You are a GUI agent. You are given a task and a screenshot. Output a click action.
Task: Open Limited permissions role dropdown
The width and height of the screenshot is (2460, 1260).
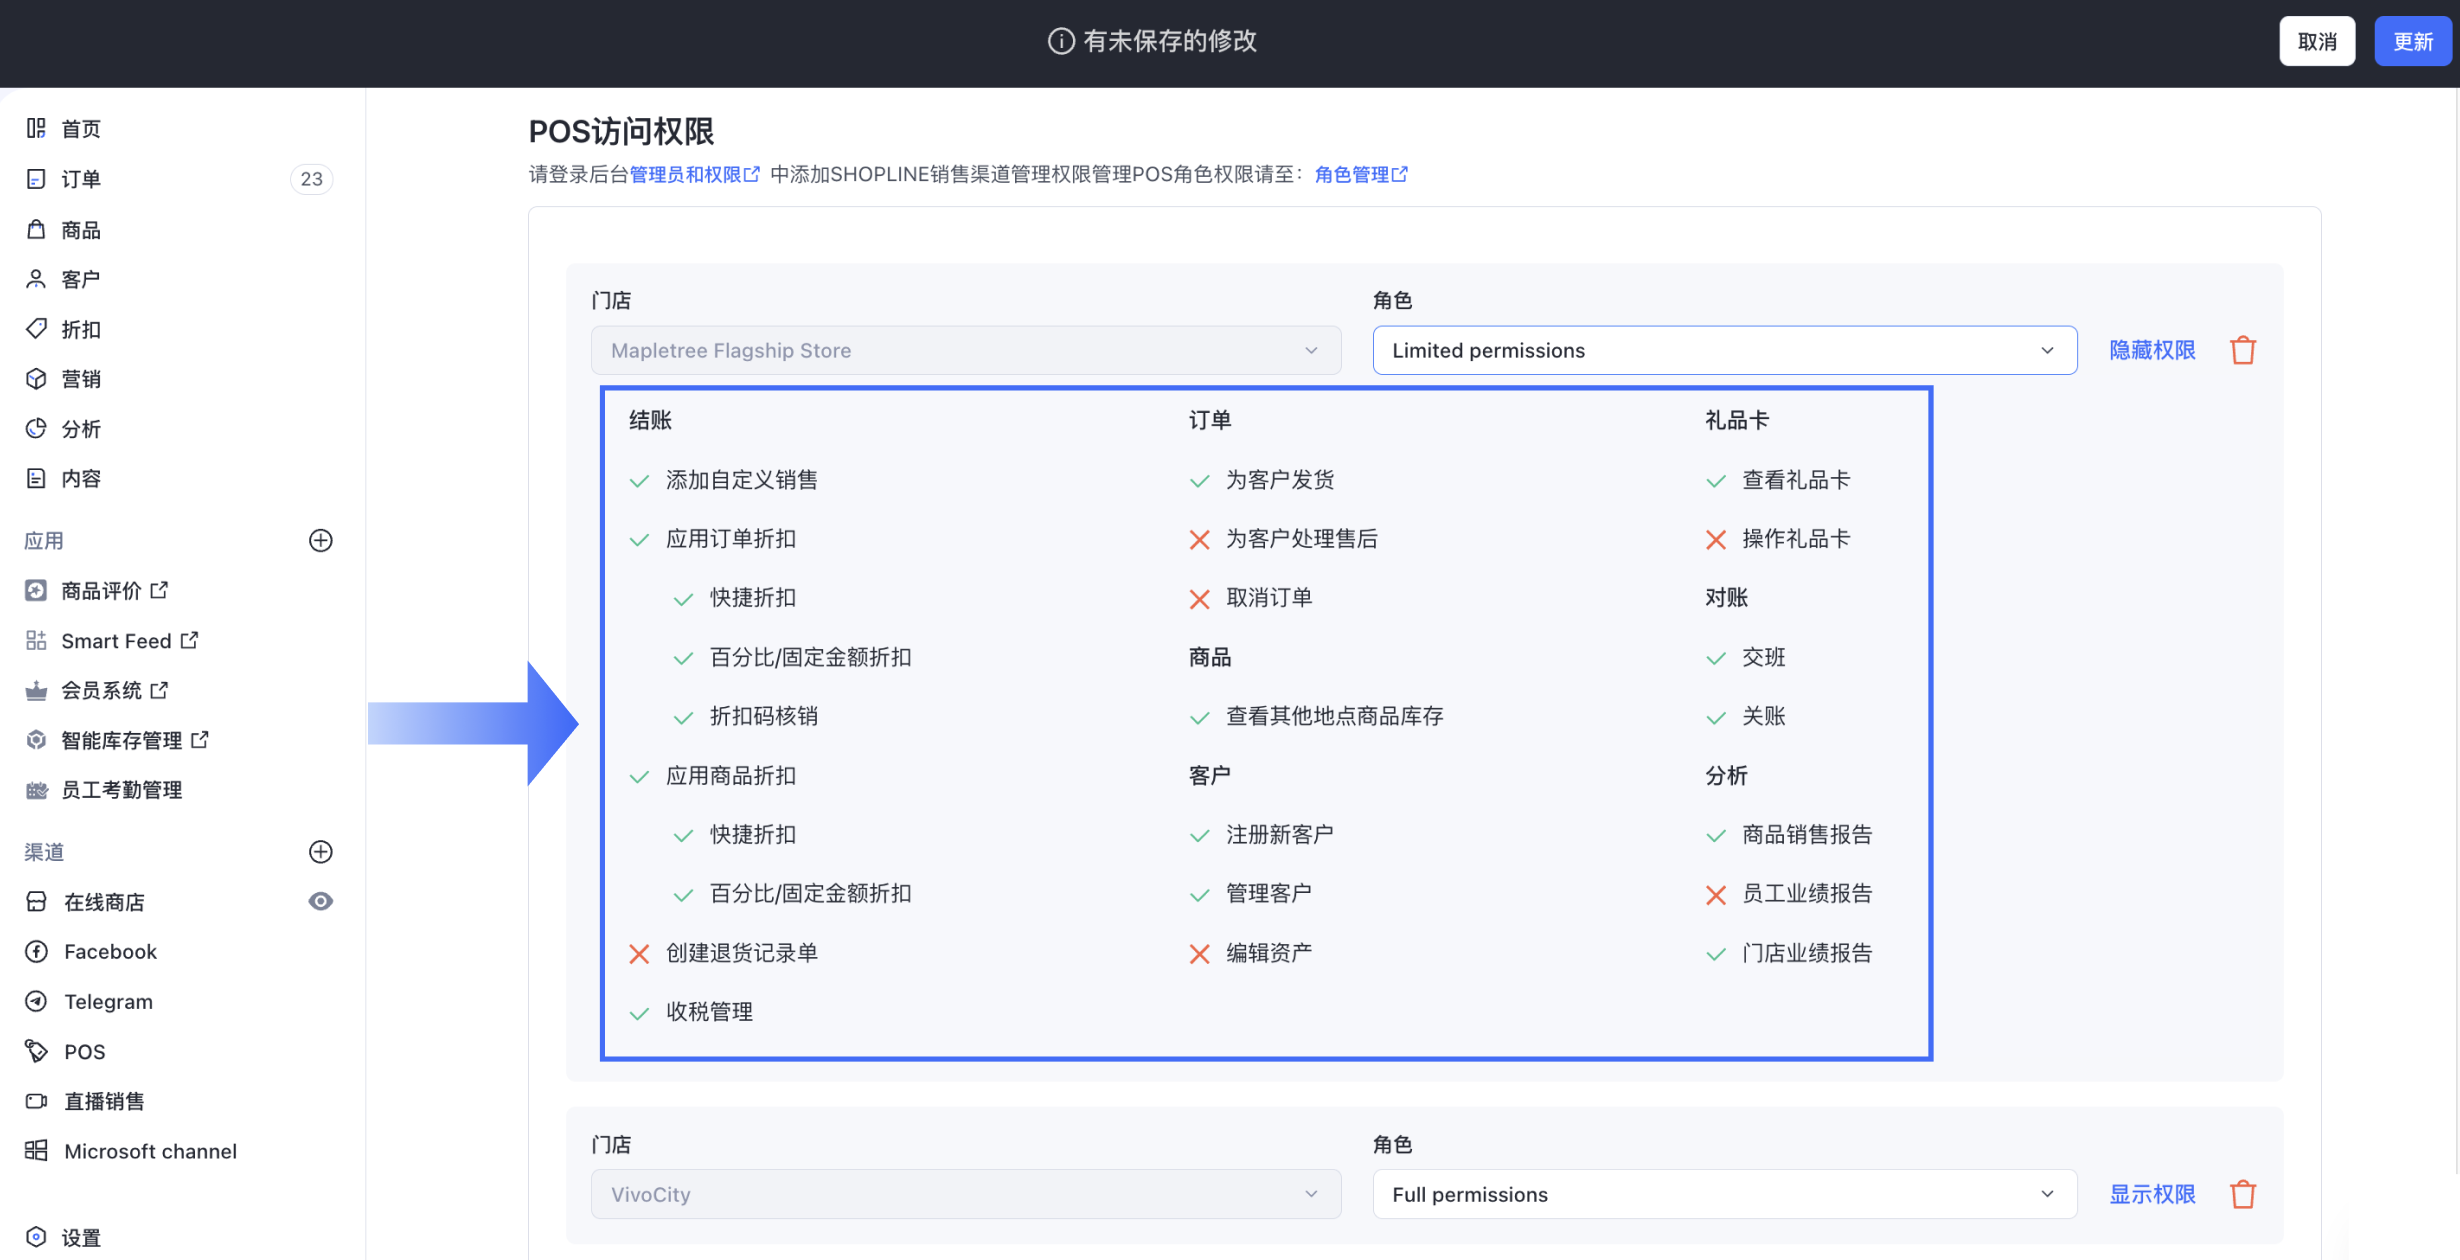[x=1724, y=350]
